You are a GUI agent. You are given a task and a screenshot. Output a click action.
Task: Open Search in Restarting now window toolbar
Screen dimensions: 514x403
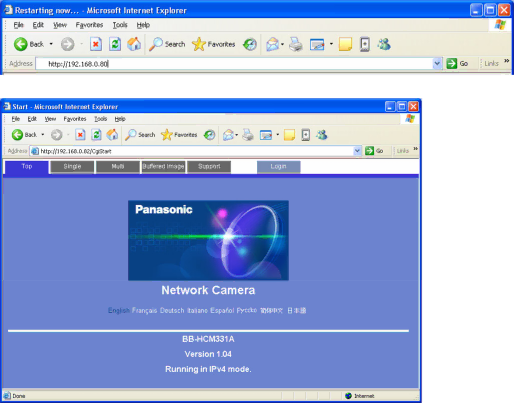pos(167,44)
